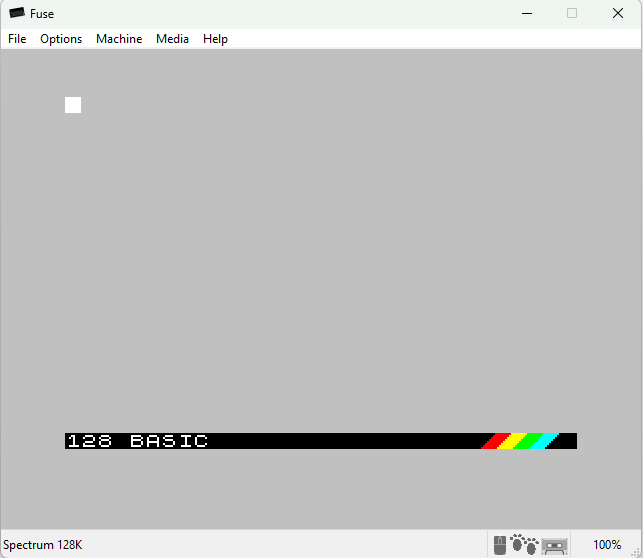Click the resize grip at window corner
The height and width of the screenshot is (558, 643).
636,553
